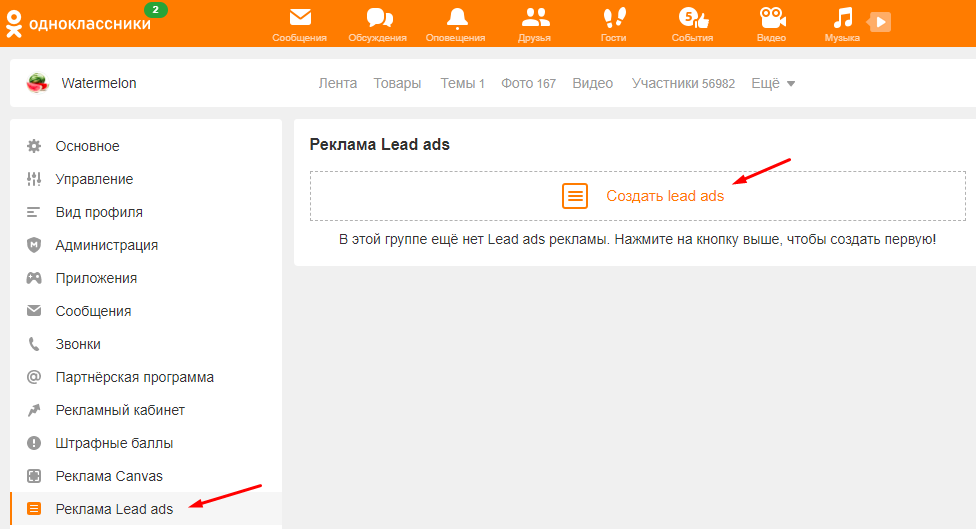The width and height of the screenshot is (976, 529).
Task: Switch to the Темы 1 tab
Action: (462, 83)
